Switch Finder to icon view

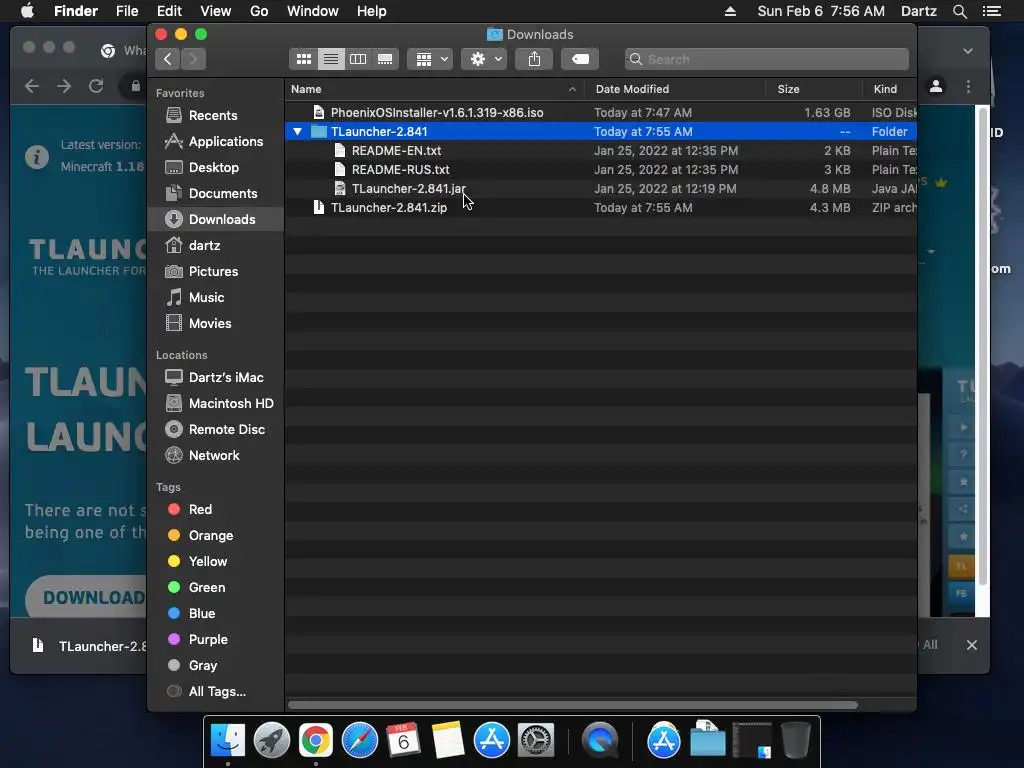[x=304, y=59]
